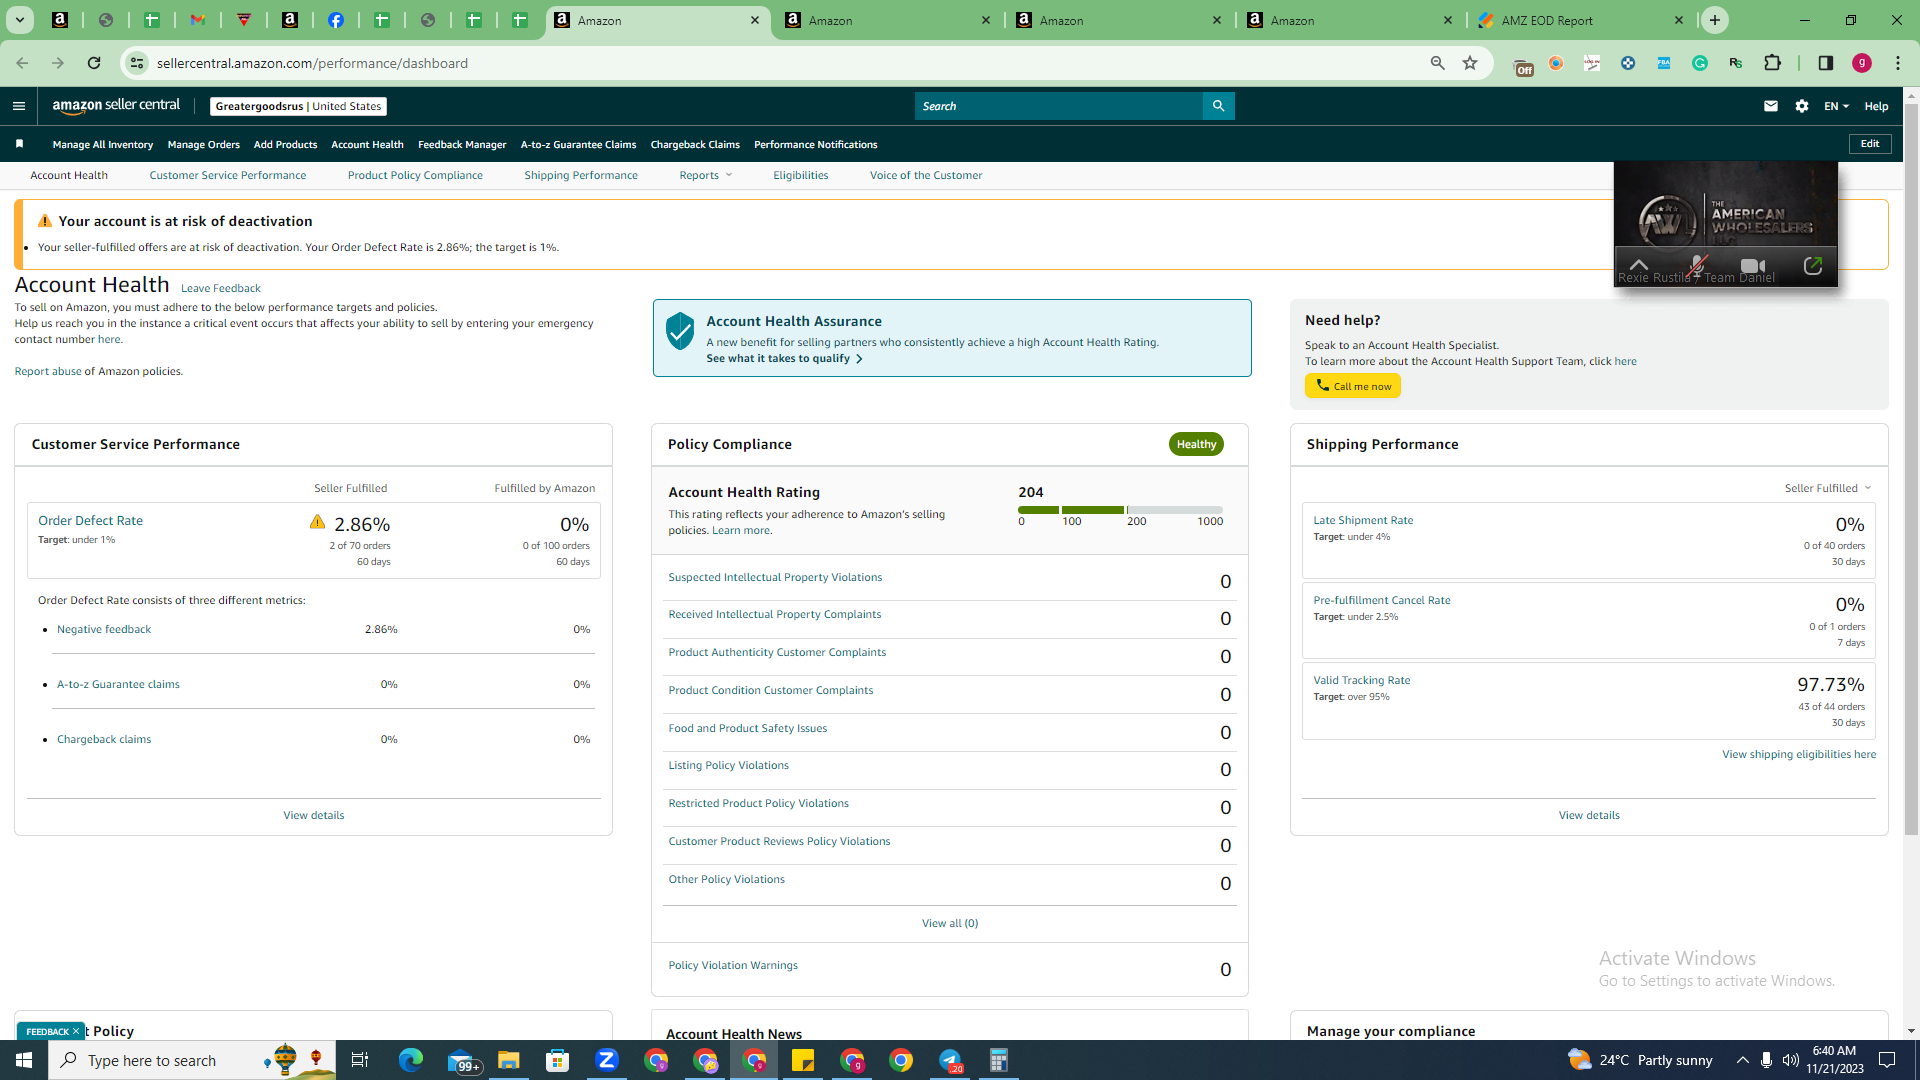
Task: Click the volume icon in the system tray
Action: (1790, 1060)
